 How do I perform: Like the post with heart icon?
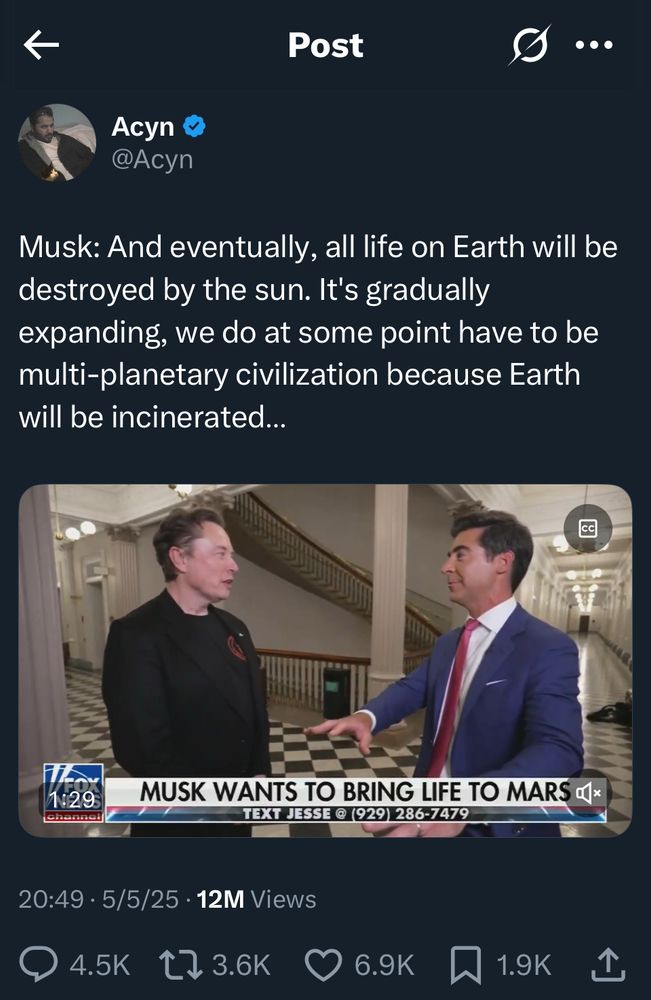(323, 964)
